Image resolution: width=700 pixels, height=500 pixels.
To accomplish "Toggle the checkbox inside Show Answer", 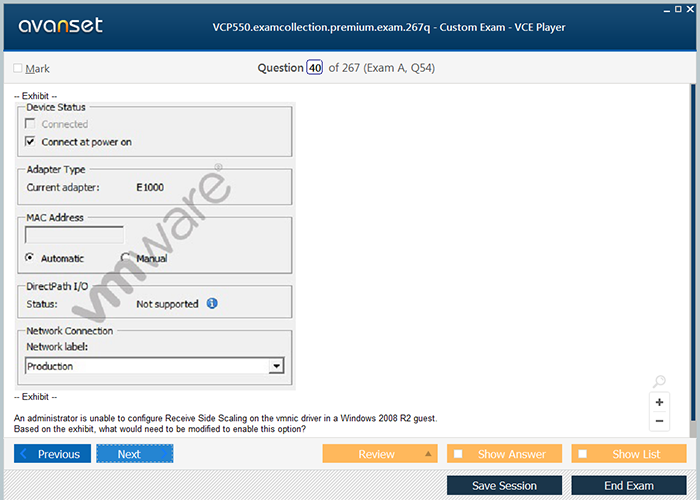I will (x=458, y=454).
